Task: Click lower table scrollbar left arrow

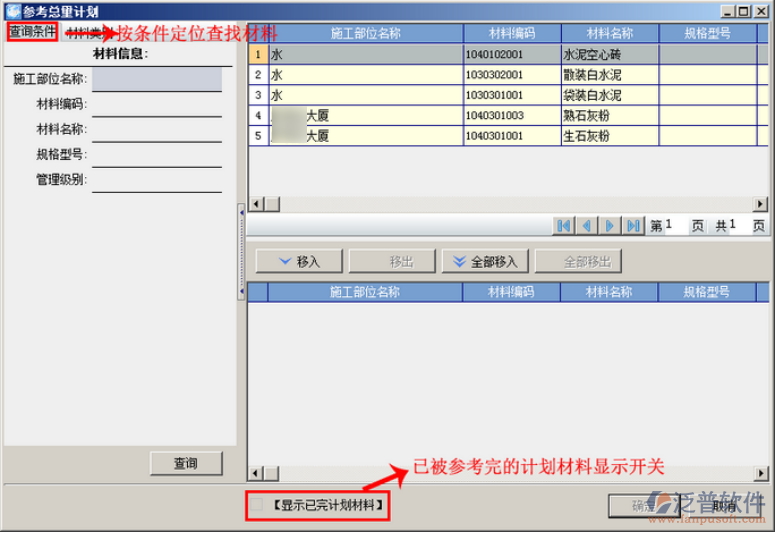Action: pyautogui.click(x=256, y=474)
